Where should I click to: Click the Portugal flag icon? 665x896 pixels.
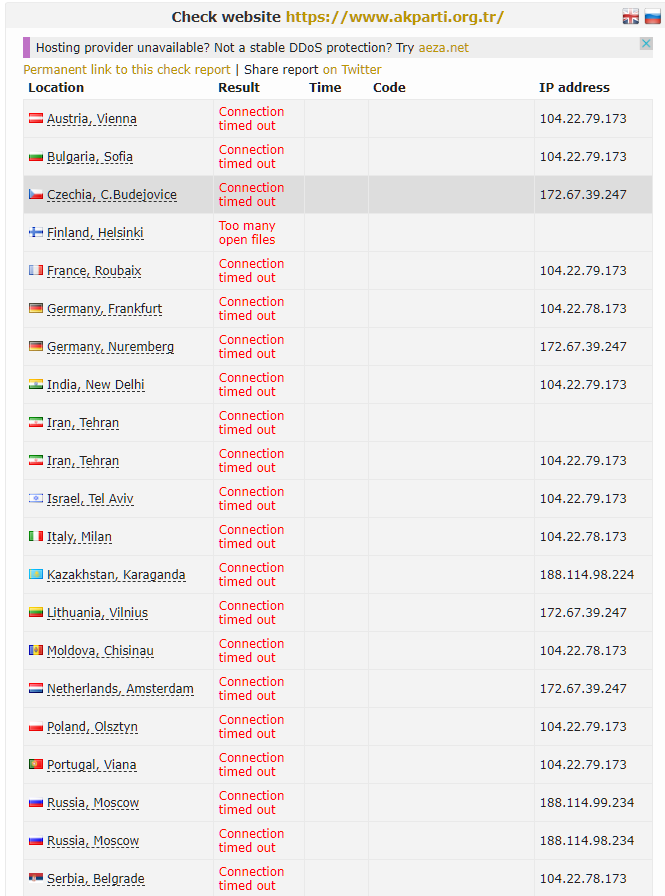click(36, 765)
